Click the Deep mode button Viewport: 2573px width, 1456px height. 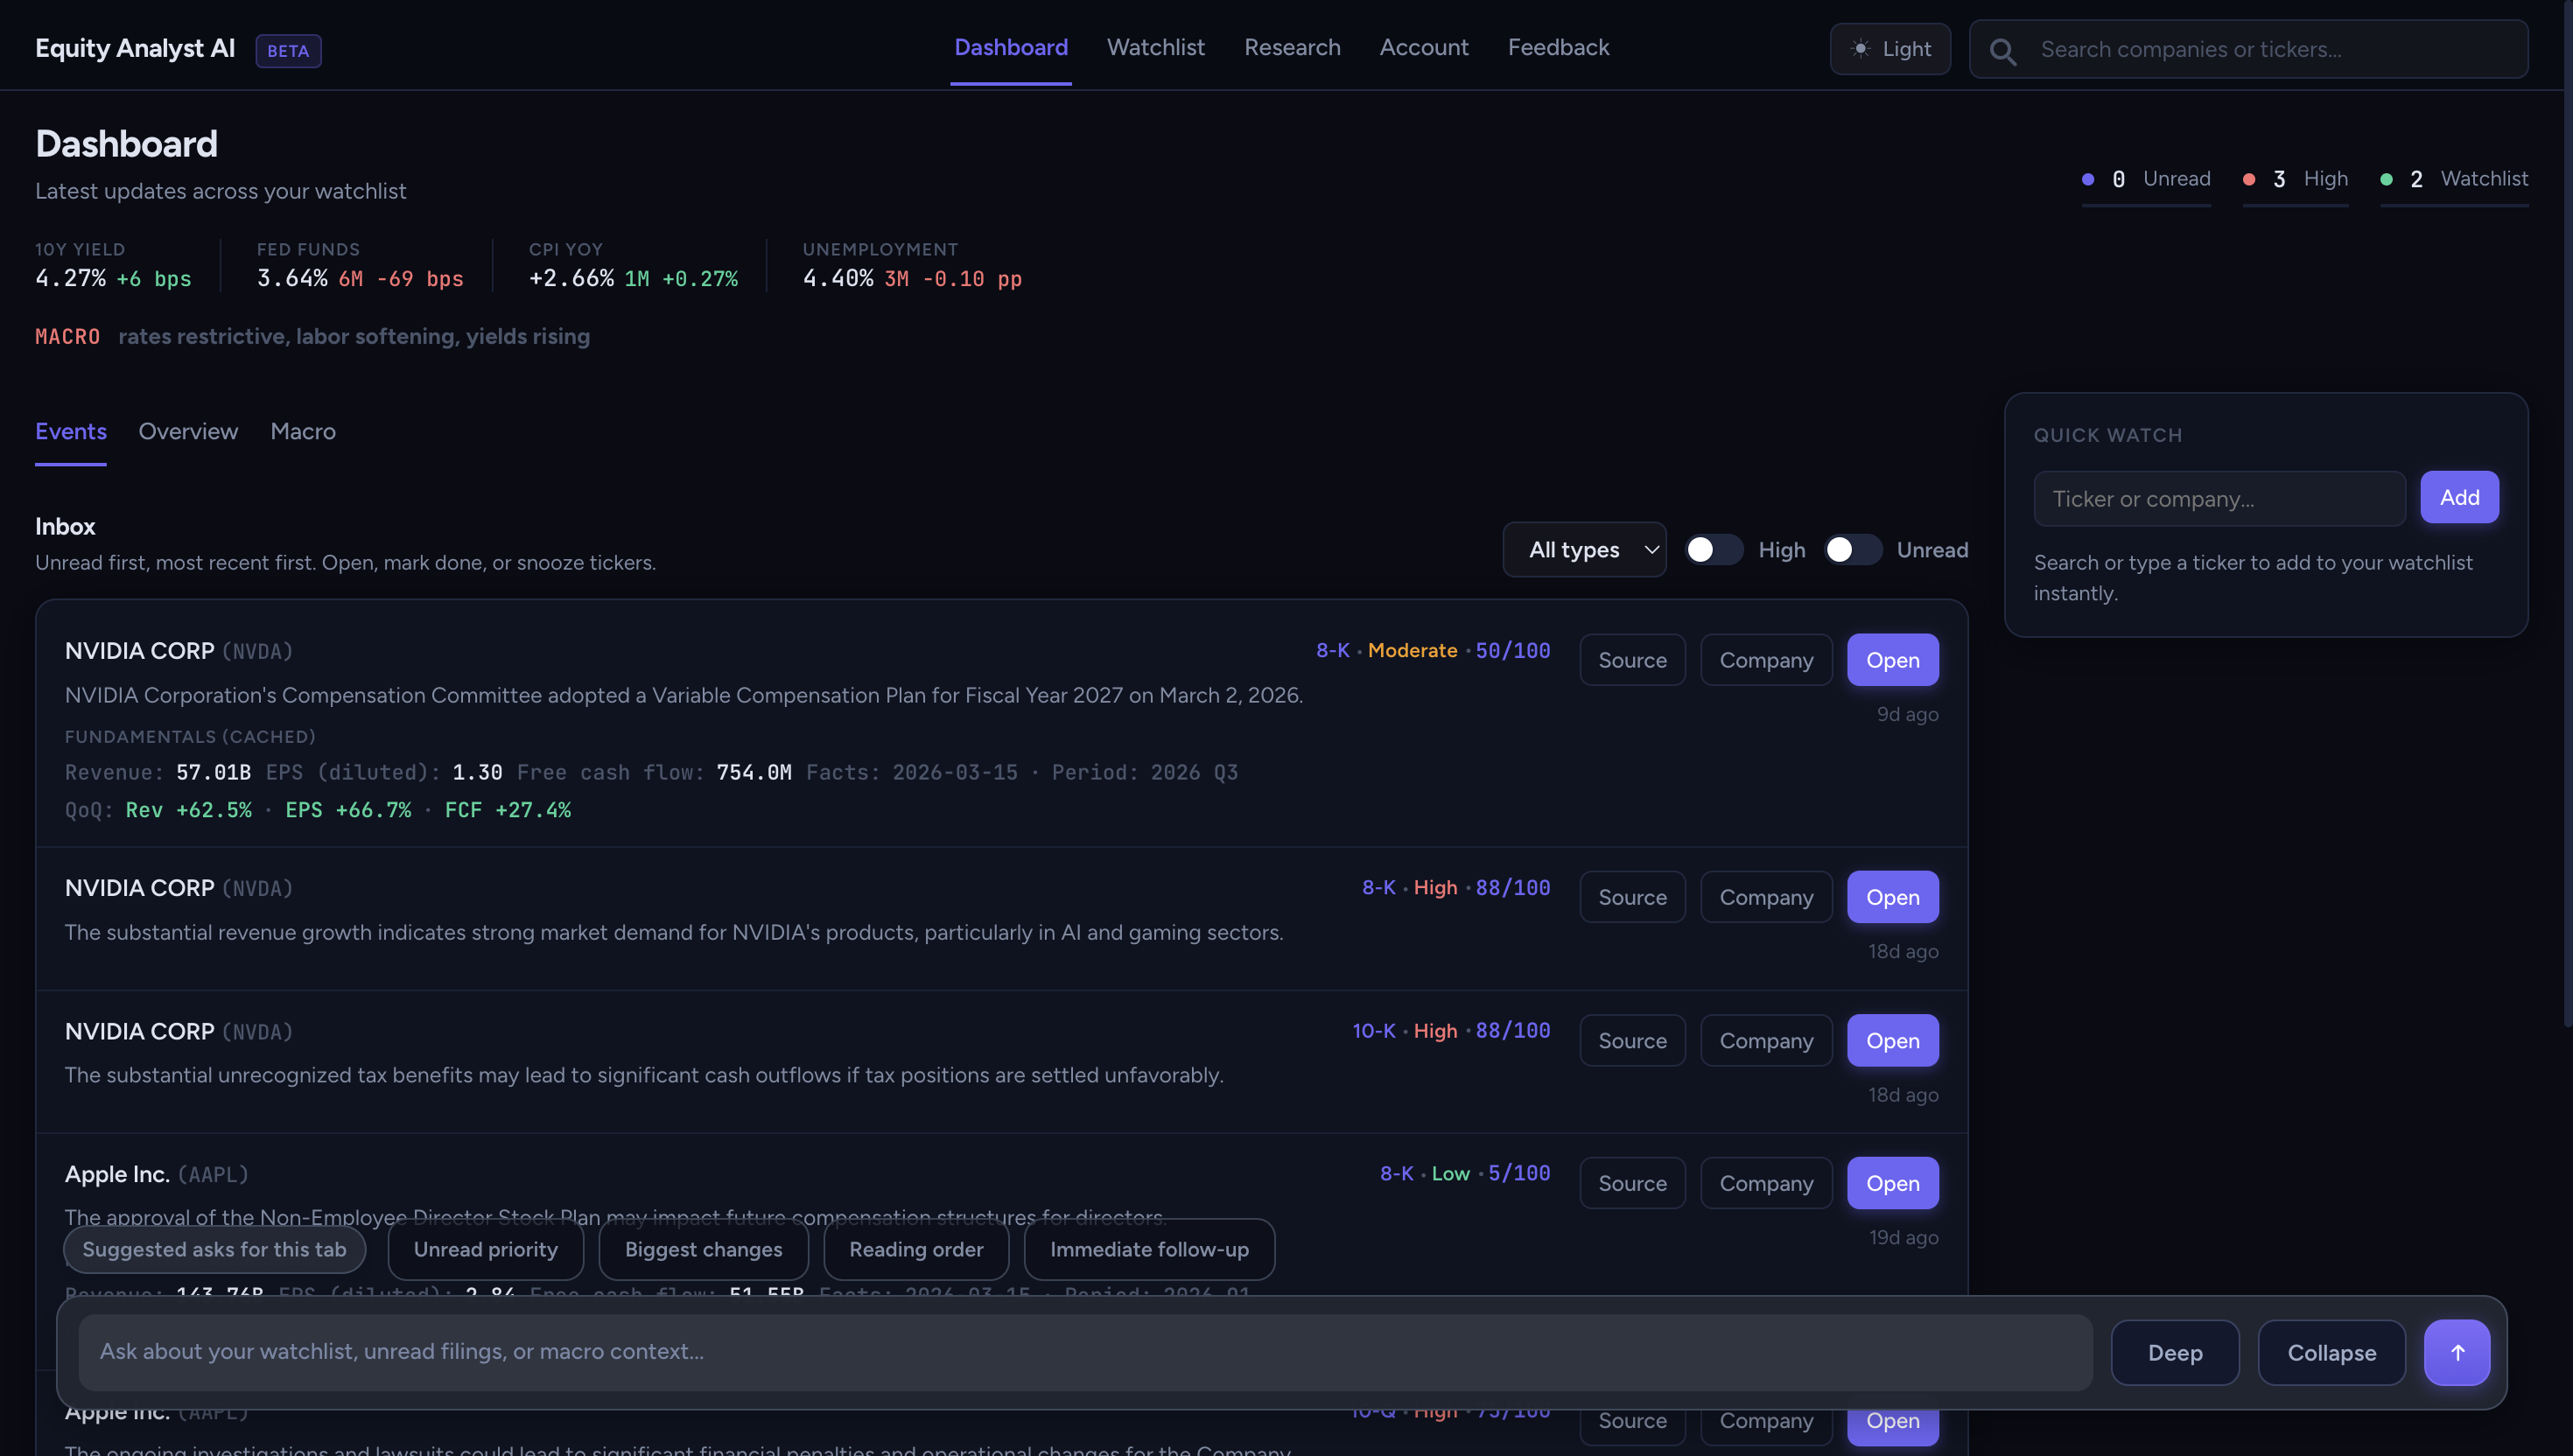pyautogui.click(x=2174, y=1352)
